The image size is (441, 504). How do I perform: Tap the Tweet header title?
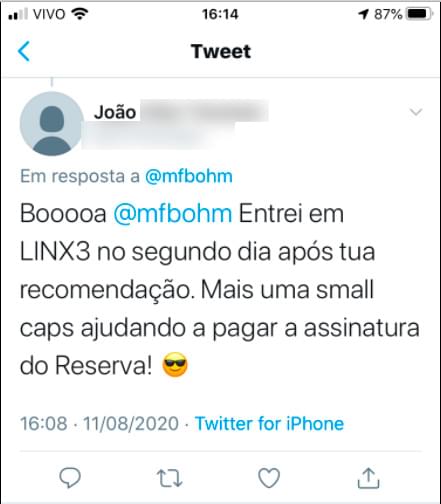pyautogui.click(x=221, y=51)
